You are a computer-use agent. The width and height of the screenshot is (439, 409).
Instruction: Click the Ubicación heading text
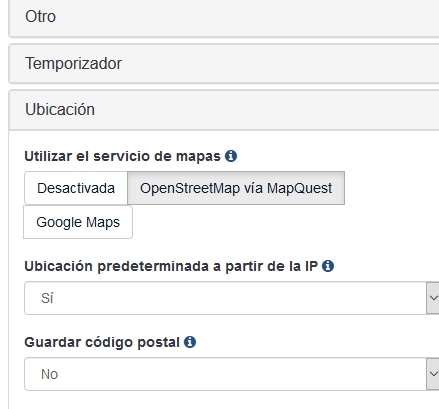pos(60,109)
